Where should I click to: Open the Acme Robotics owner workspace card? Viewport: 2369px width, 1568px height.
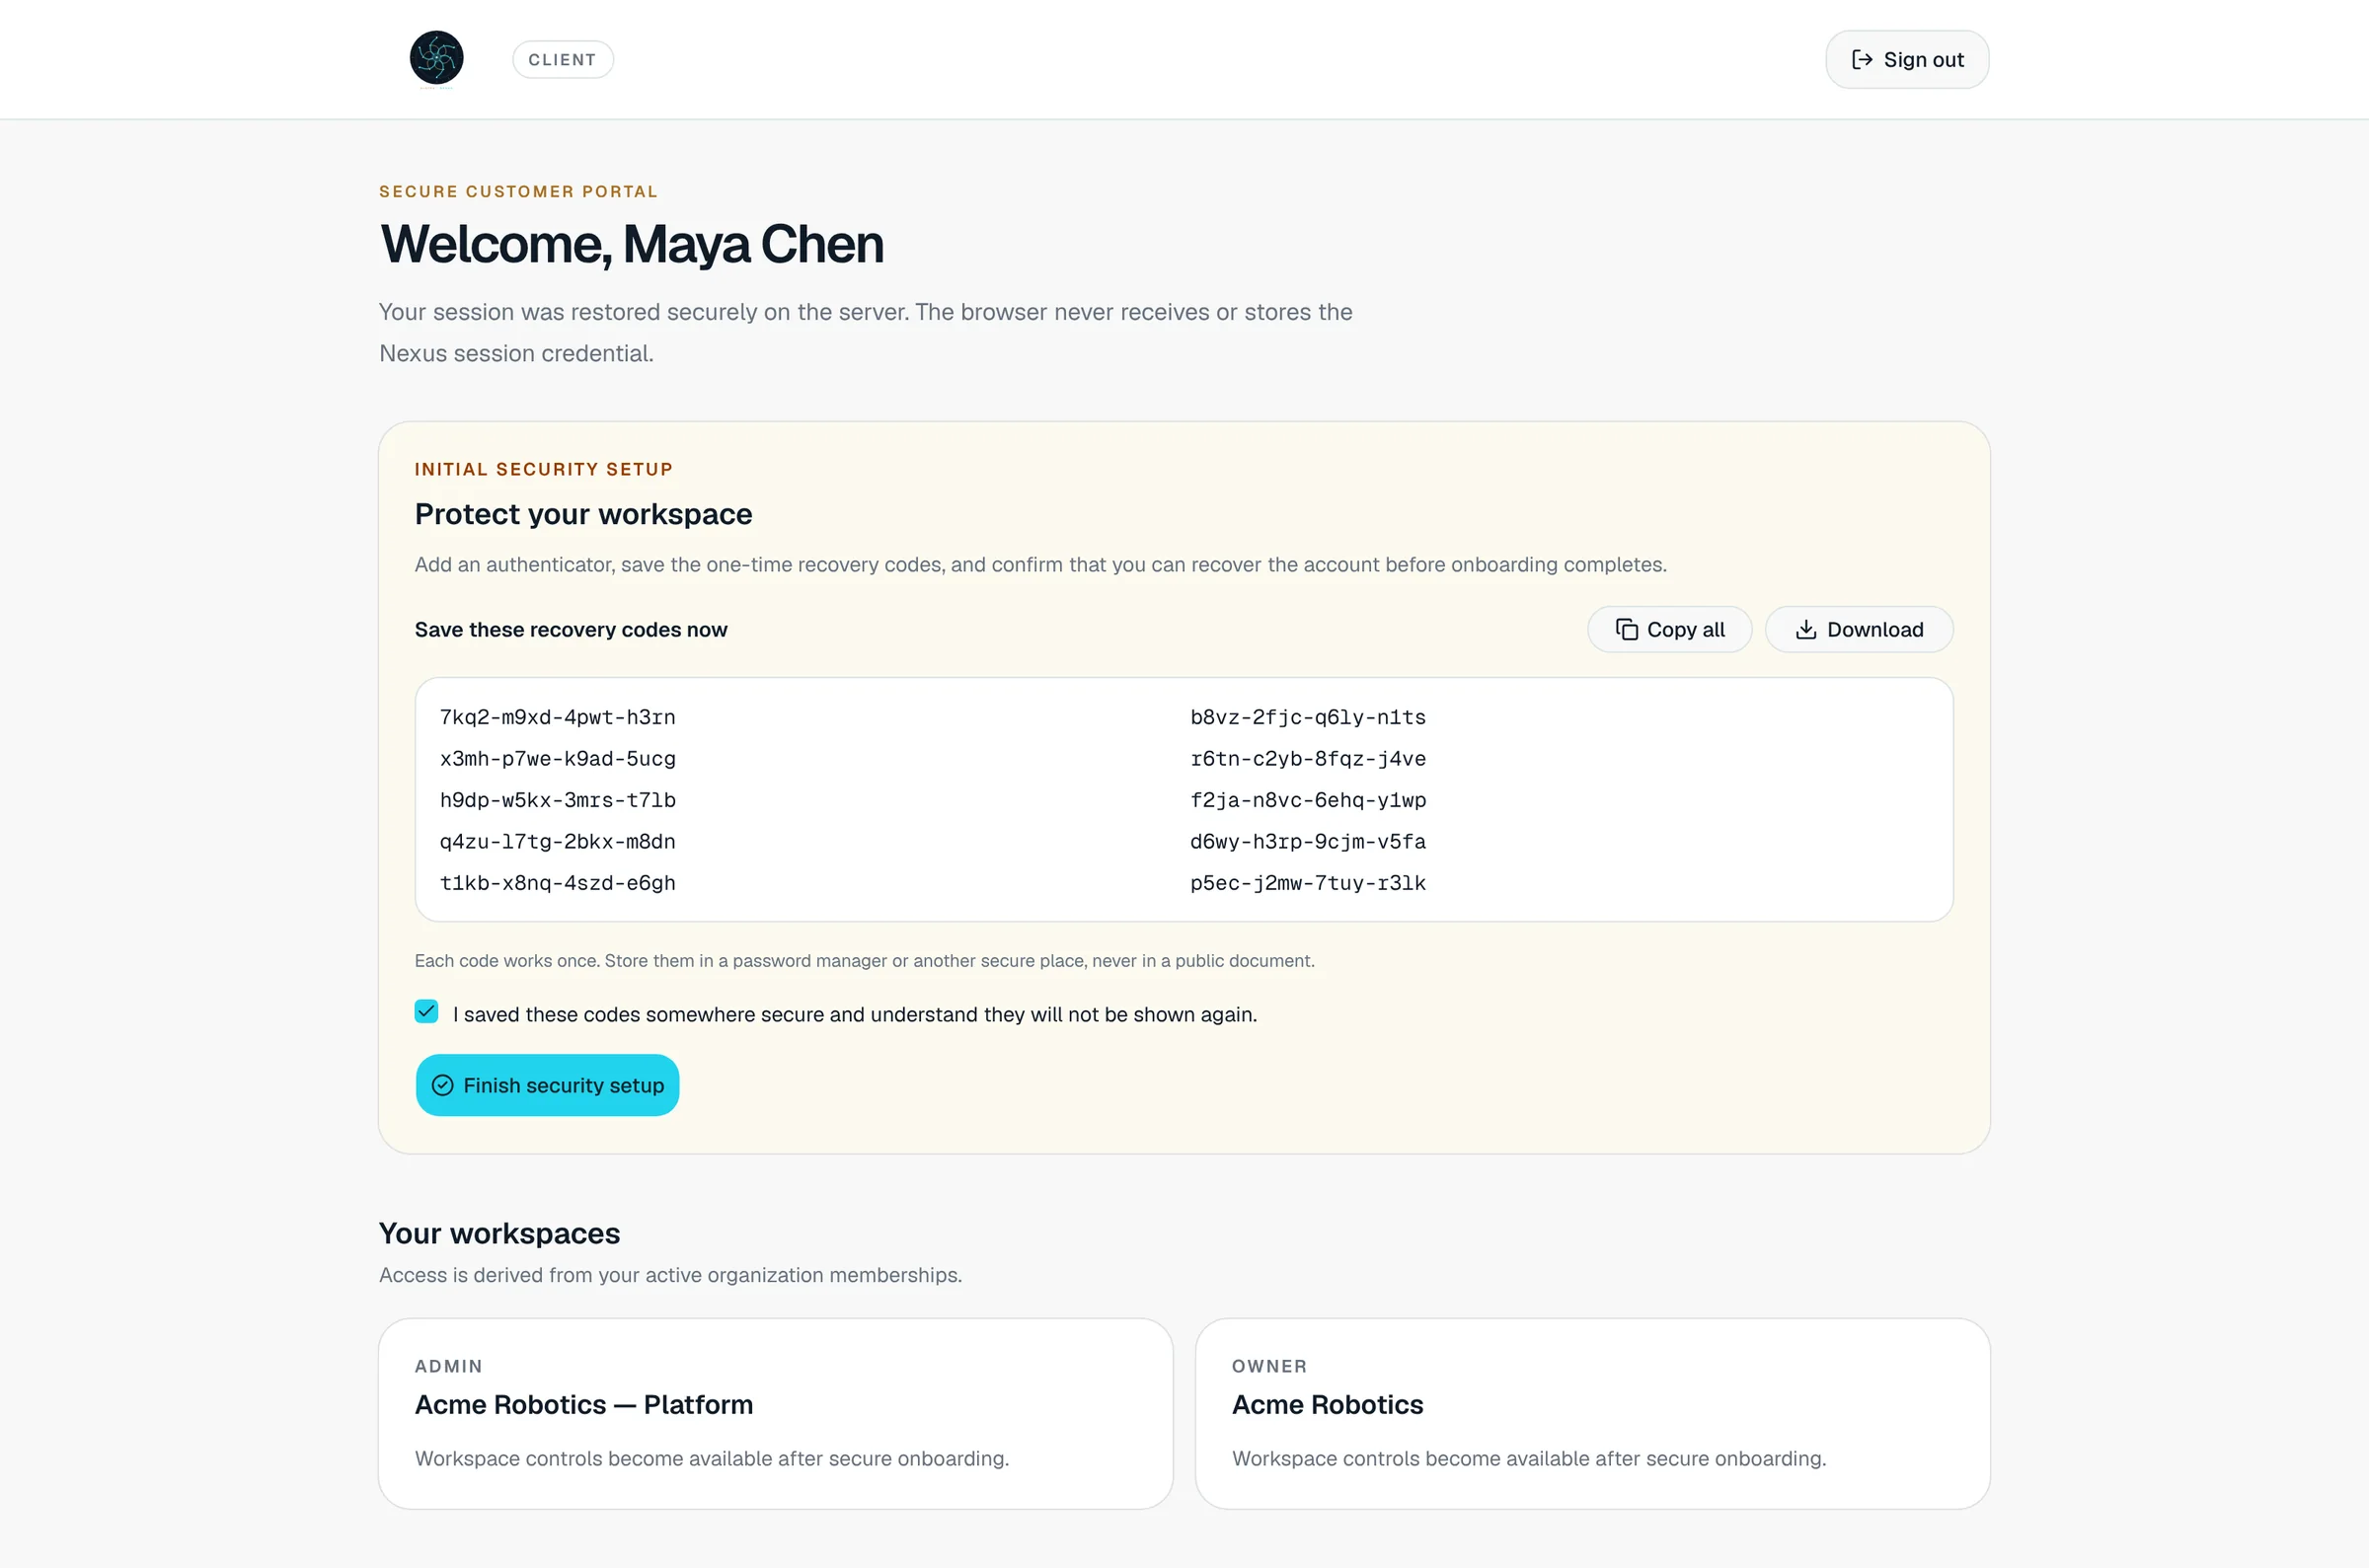click(1593, 1413)
